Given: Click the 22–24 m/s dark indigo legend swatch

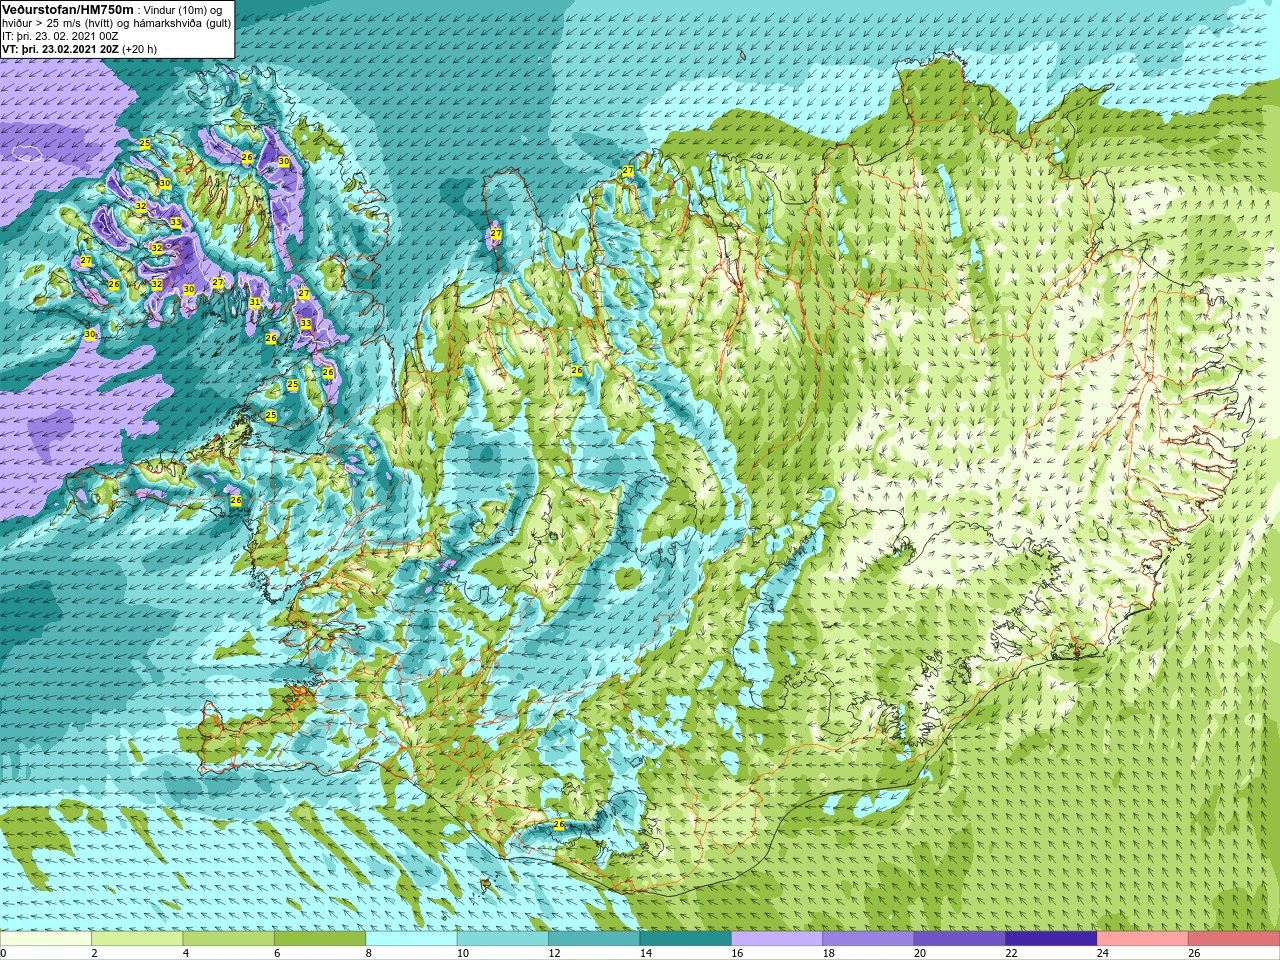Looking at the screenshot, I should click(1051, 939).
